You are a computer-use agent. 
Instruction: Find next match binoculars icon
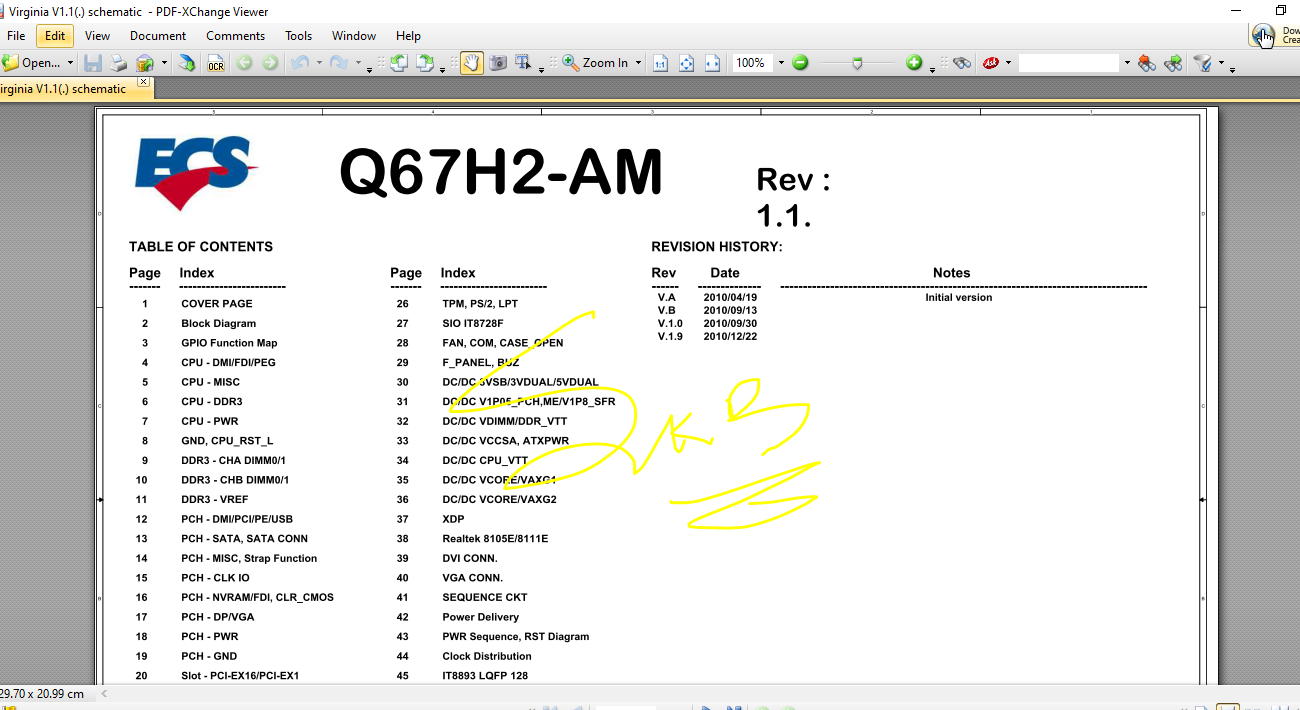1173,63
